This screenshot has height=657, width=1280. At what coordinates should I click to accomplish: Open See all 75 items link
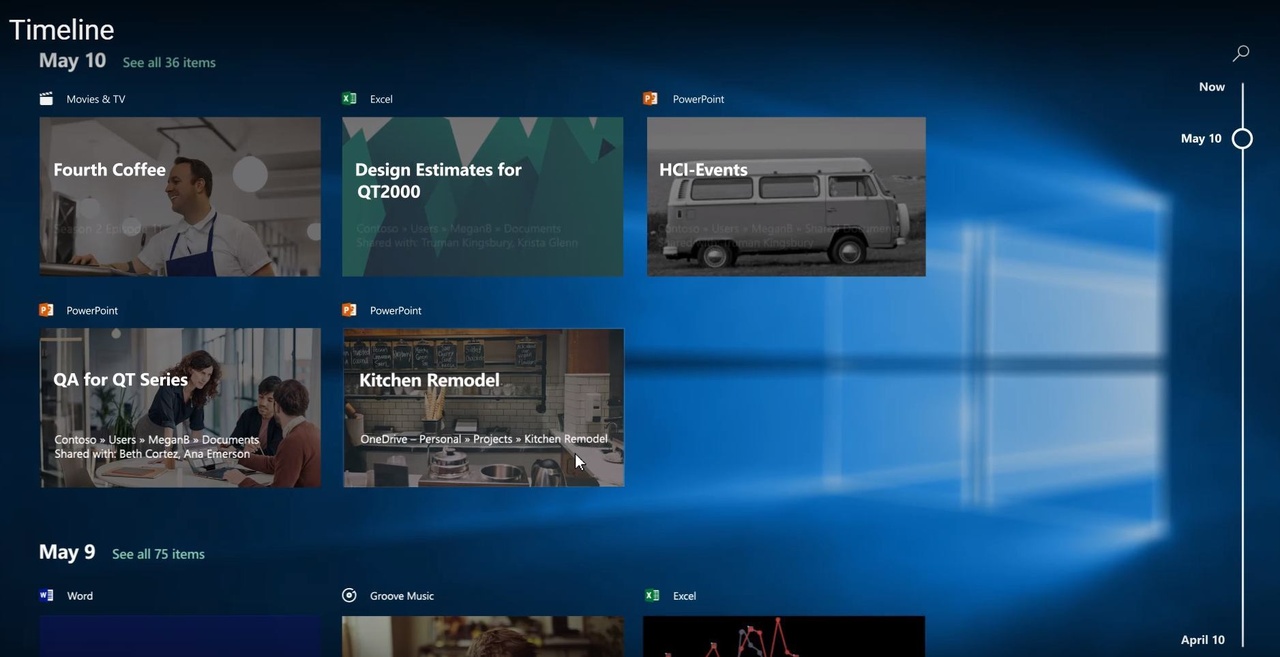click(x=158, y=554)
